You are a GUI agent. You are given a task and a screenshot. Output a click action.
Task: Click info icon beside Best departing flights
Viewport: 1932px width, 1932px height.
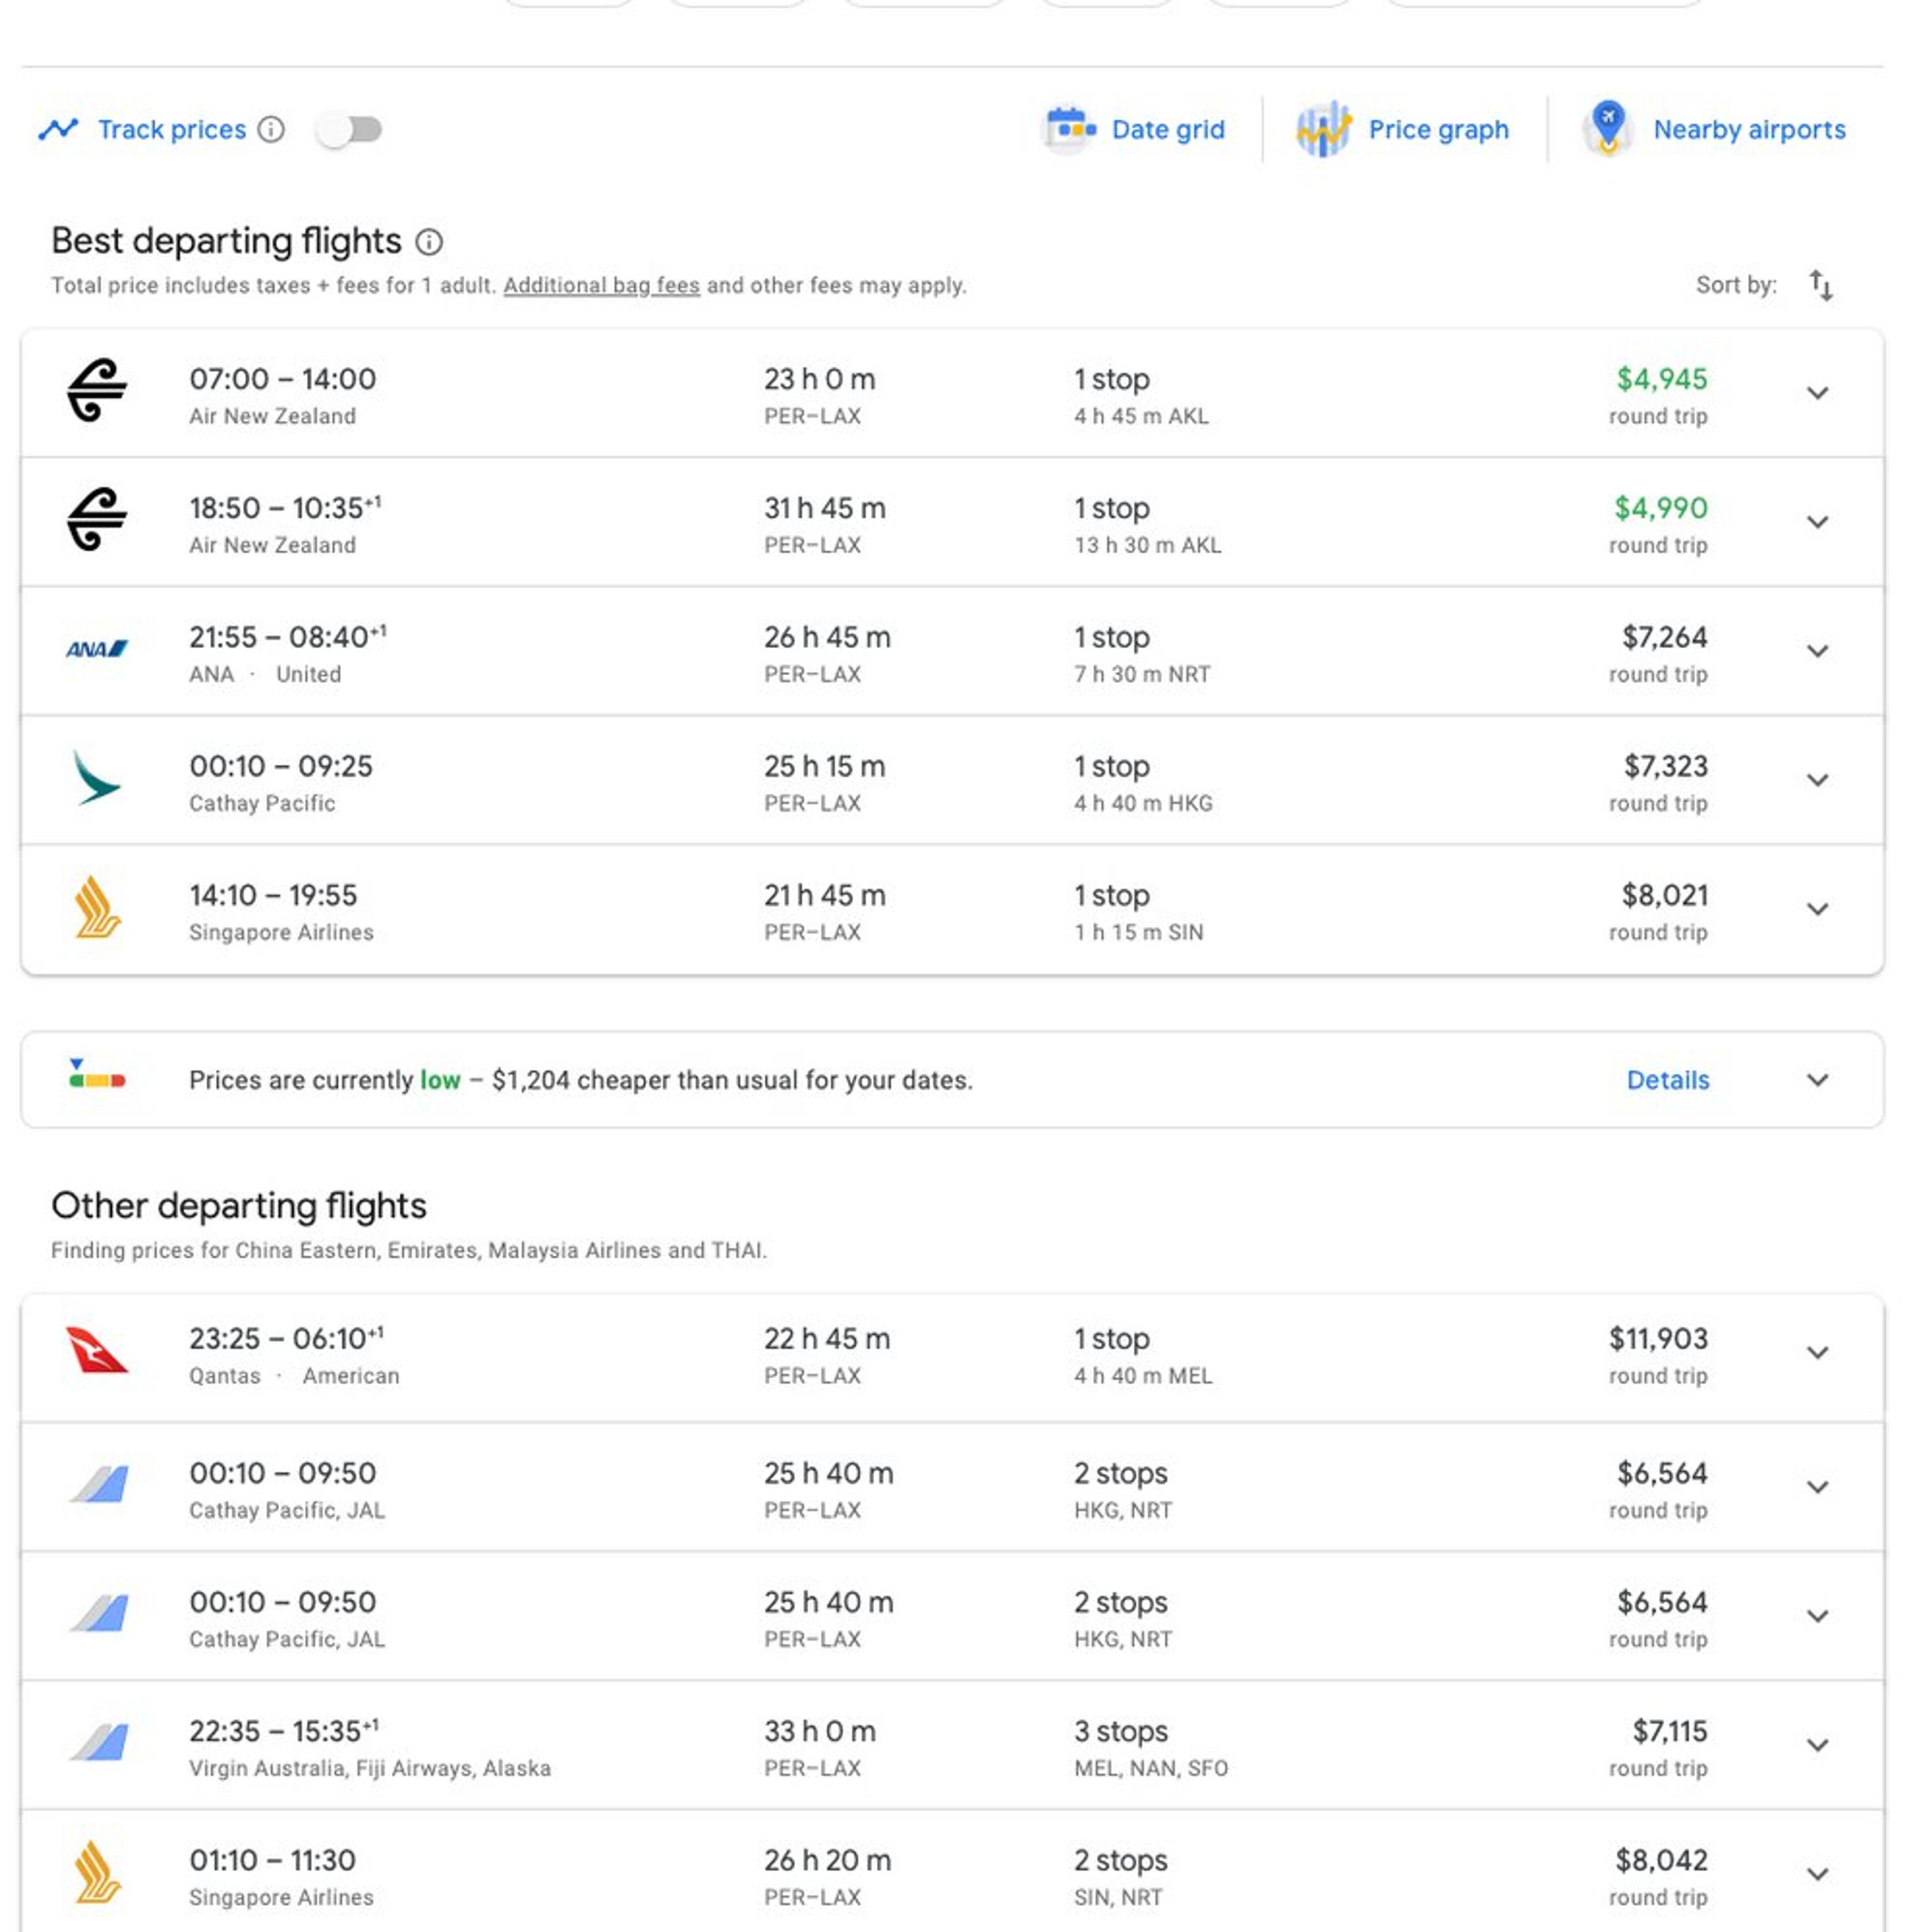pyautogui.click(x=429, y=242)
